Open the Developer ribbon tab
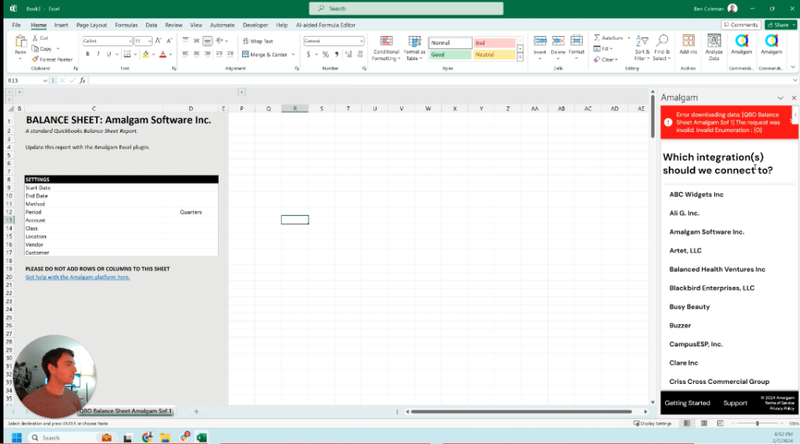 coord(255,25)
